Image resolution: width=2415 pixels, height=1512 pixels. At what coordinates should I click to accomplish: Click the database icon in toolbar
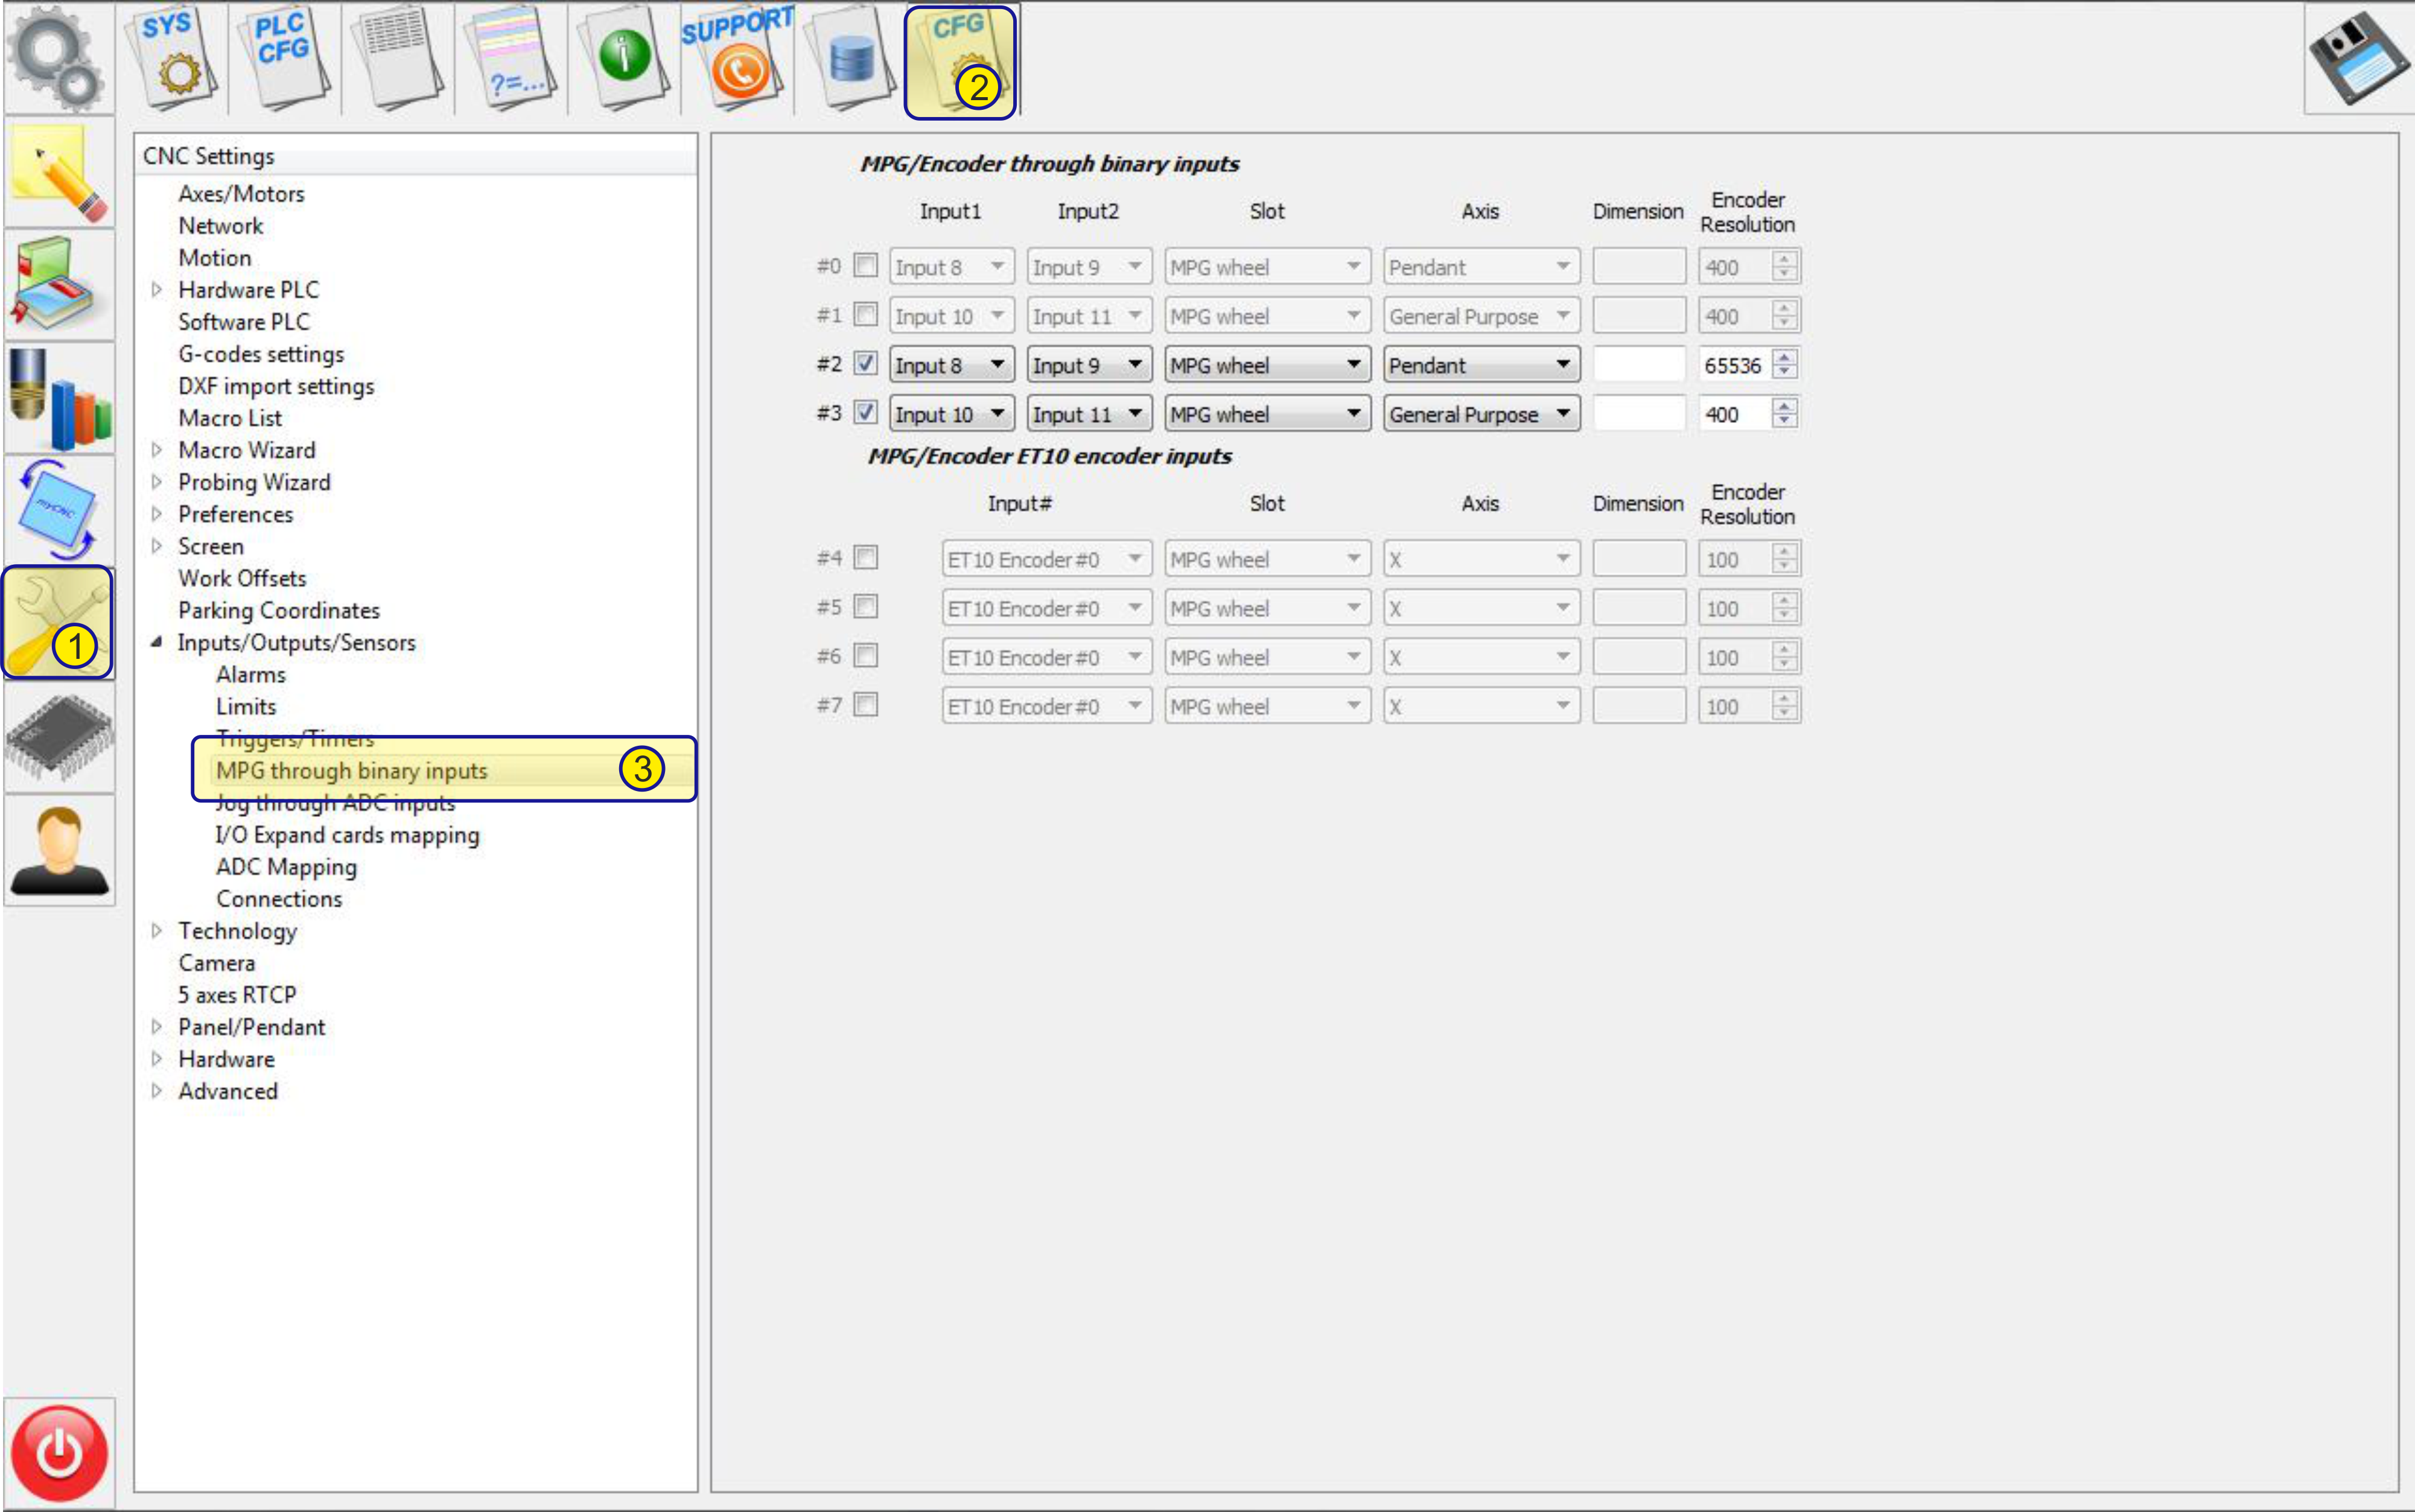(x=851, y=58)
